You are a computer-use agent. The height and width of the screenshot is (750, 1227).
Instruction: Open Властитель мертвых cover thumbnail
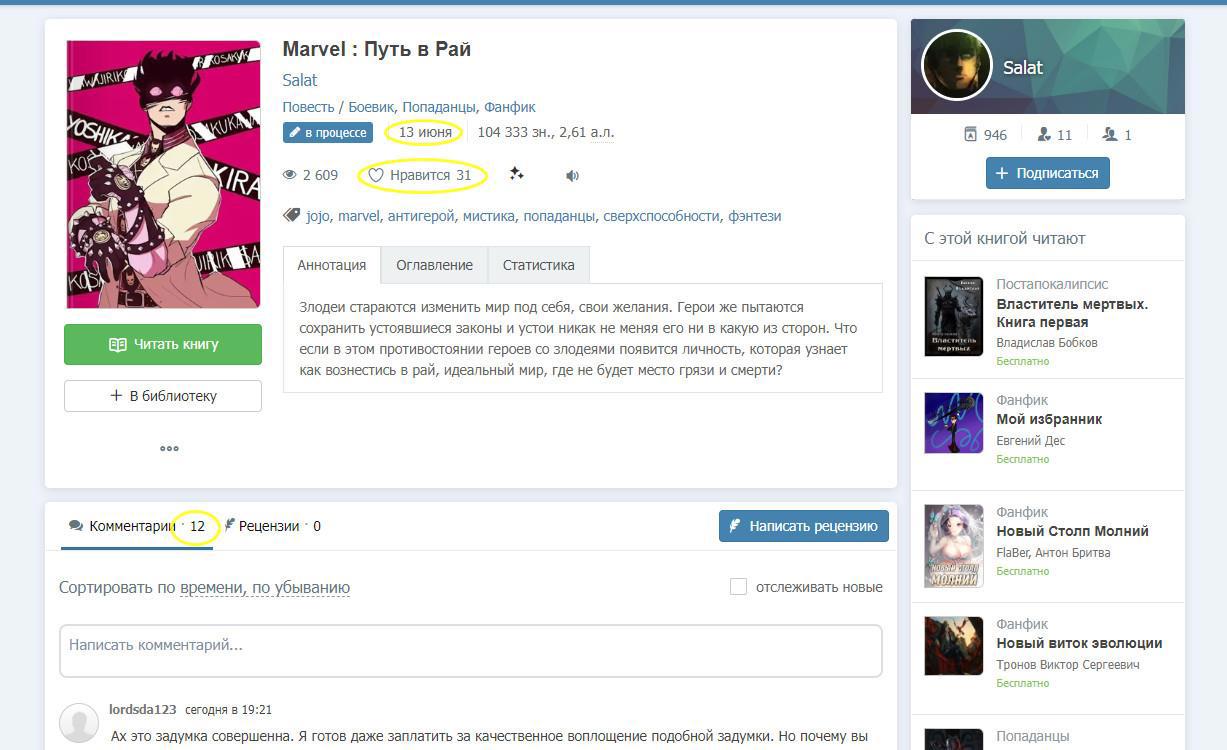point(954,316)
